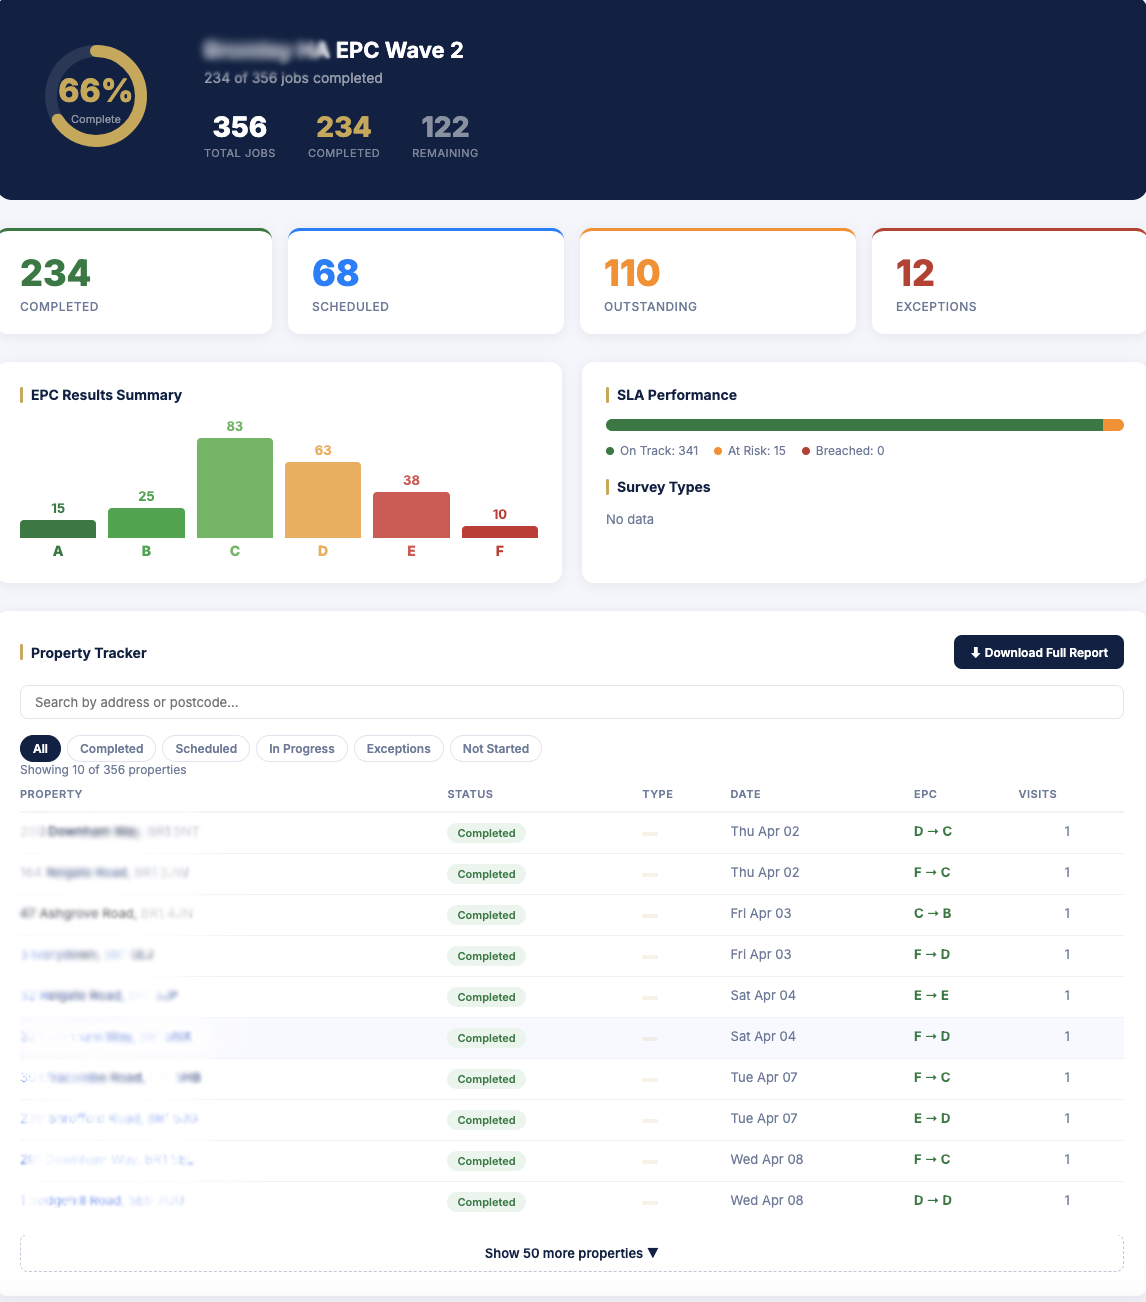Click the Download Full Report button
The width and height of the screenshot is (1146, 1302).
(1038, 652)
